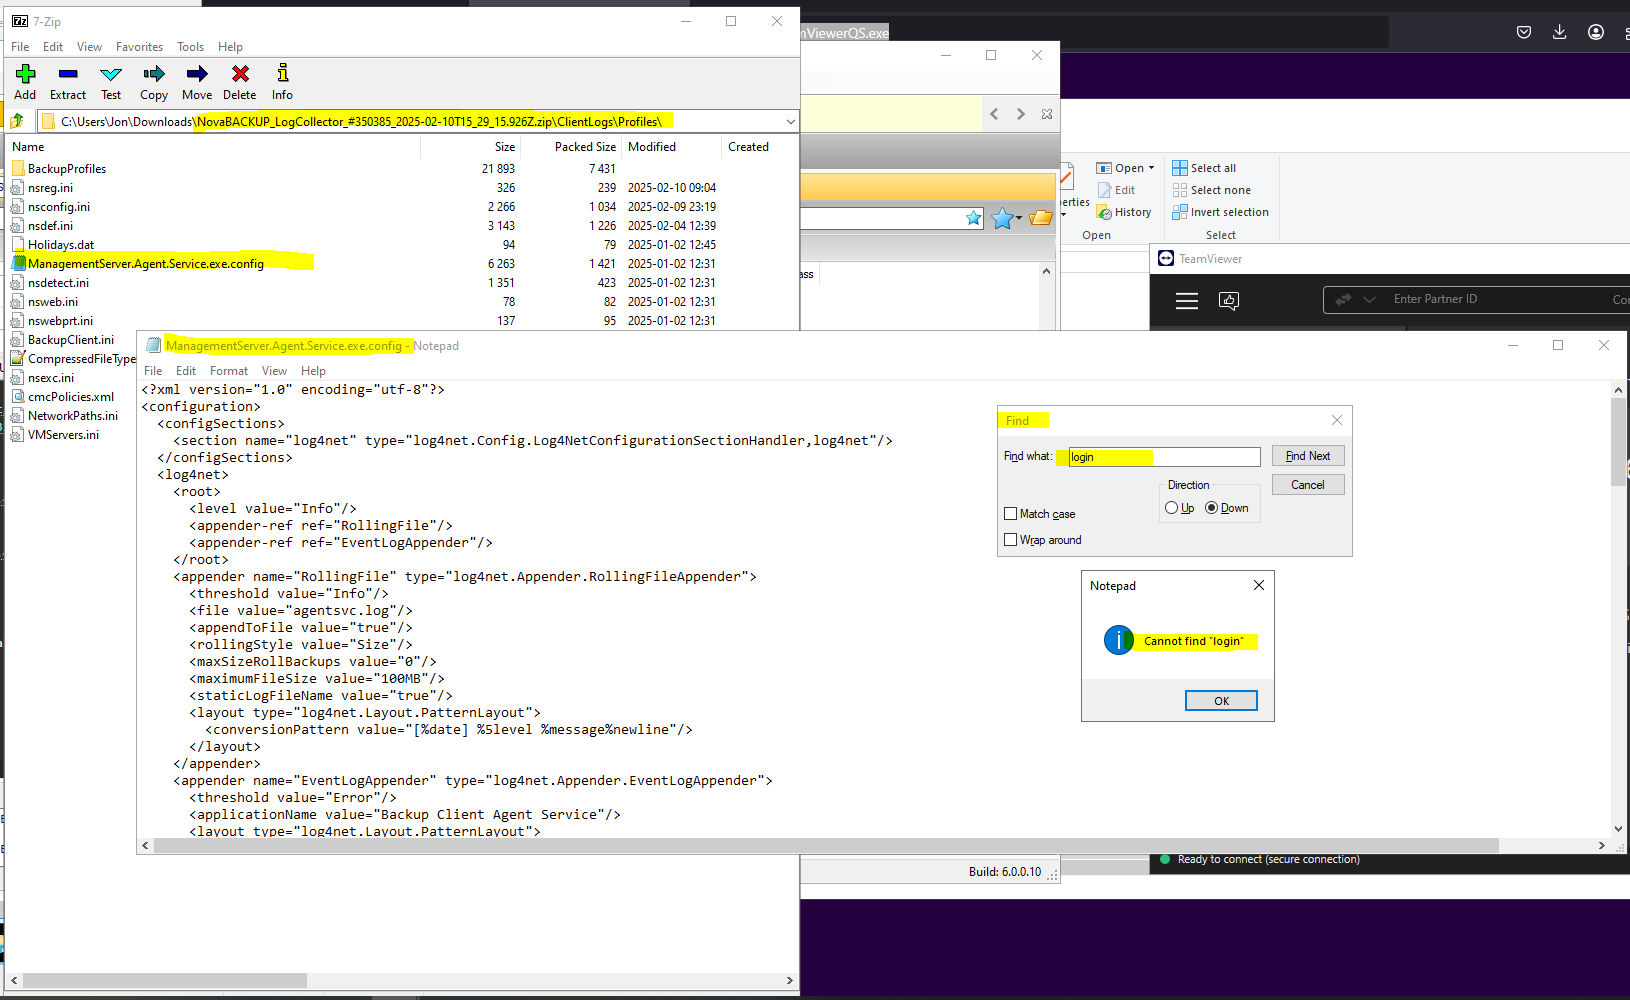
Task: Click Edit in Explorer ribbon Open group
Action: 1116,190
